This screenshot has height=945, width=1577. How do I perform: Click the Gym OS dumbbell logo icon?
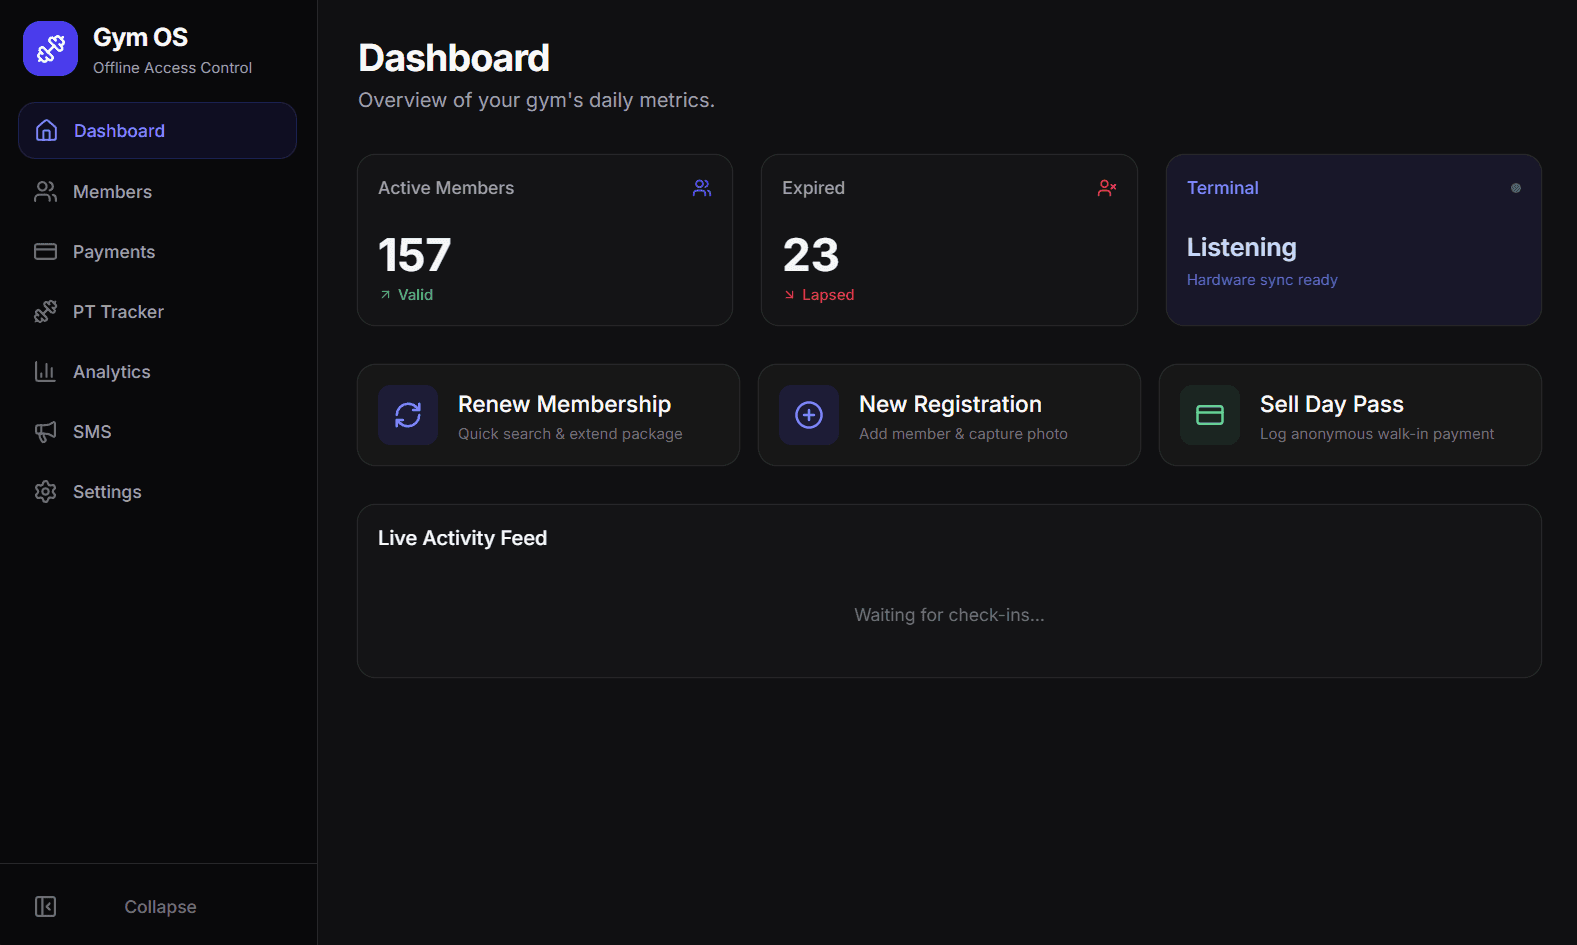[50, 48]
